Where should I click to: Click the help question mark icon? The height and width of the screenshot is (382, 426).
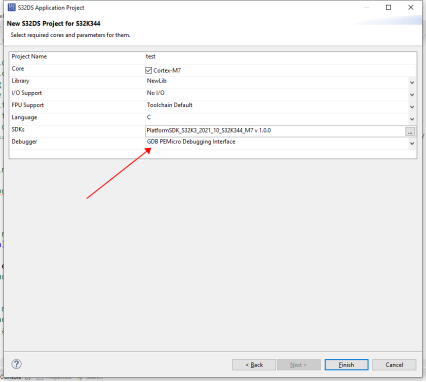16,364
